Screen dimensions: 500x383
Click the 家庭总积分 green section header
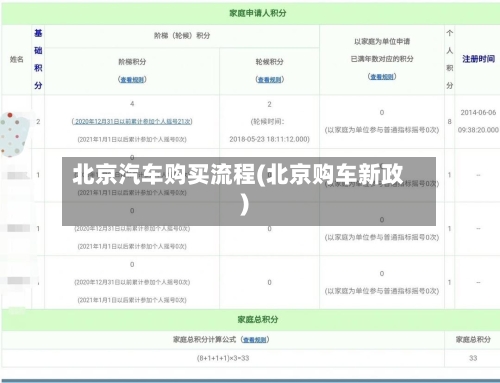click(258, 320)
